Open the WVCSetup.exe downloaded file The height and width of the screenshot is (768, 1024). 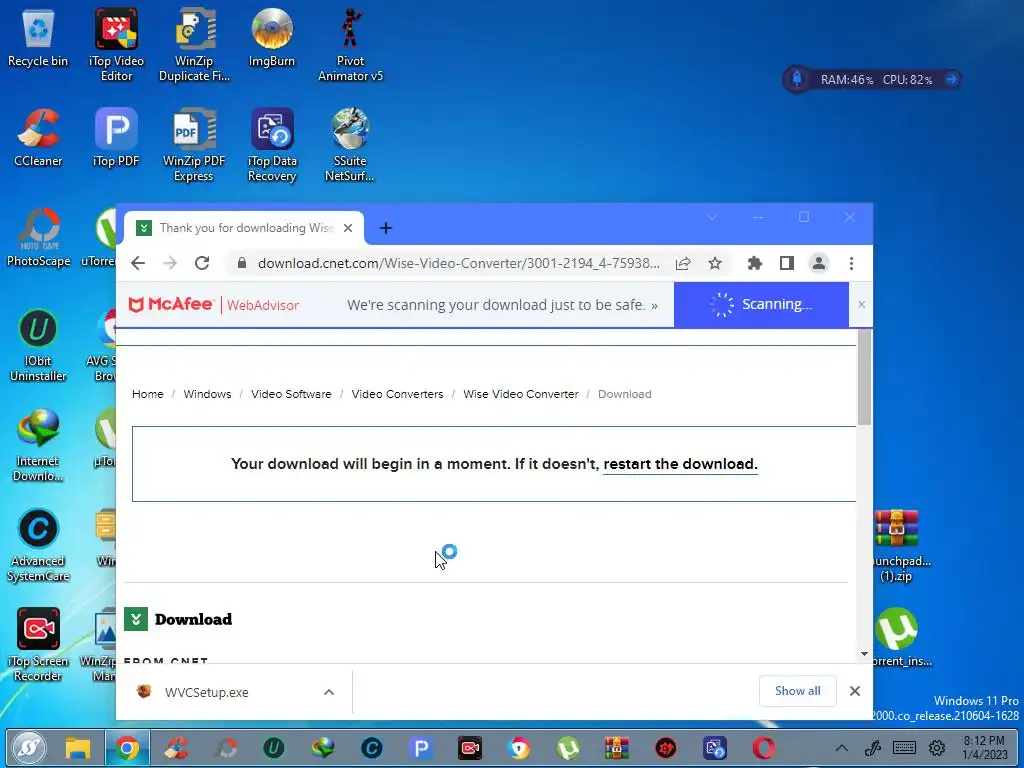(x=207, y=692)
